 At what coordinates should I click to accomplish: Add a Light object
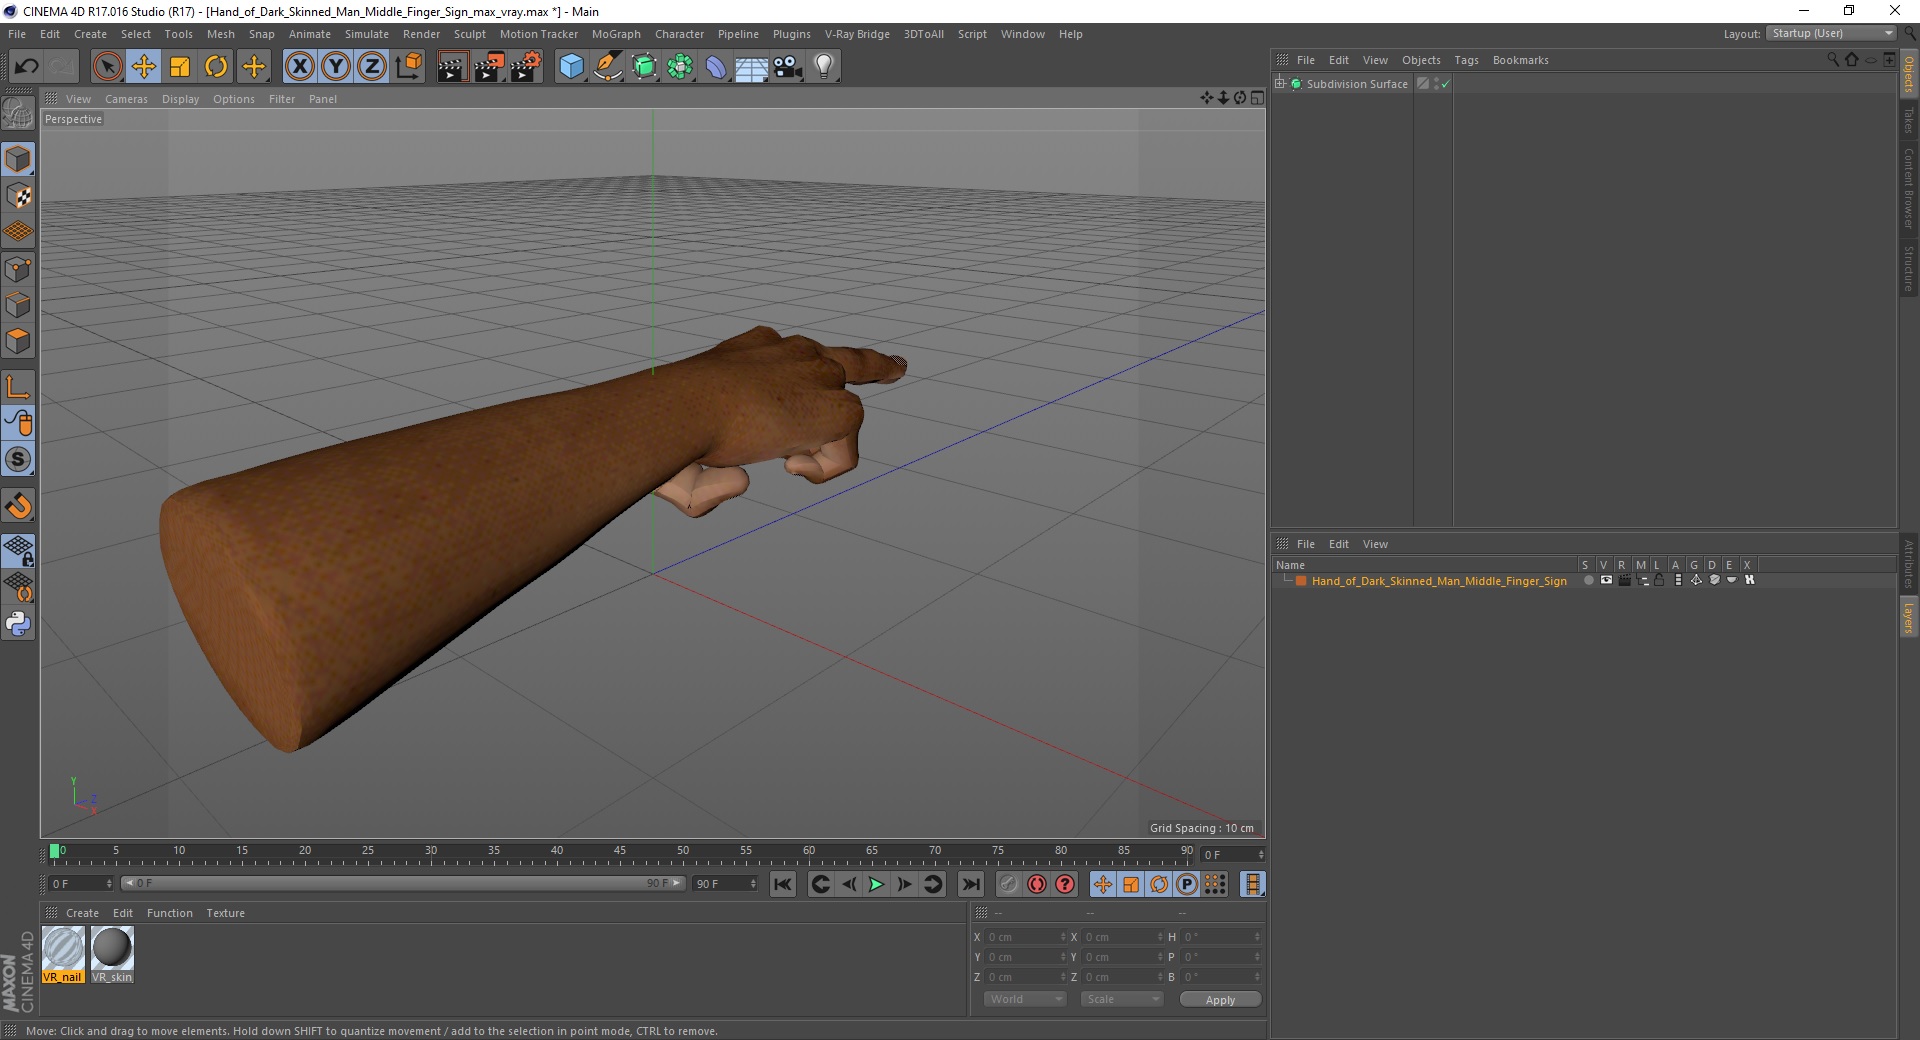tap(824, 67)
